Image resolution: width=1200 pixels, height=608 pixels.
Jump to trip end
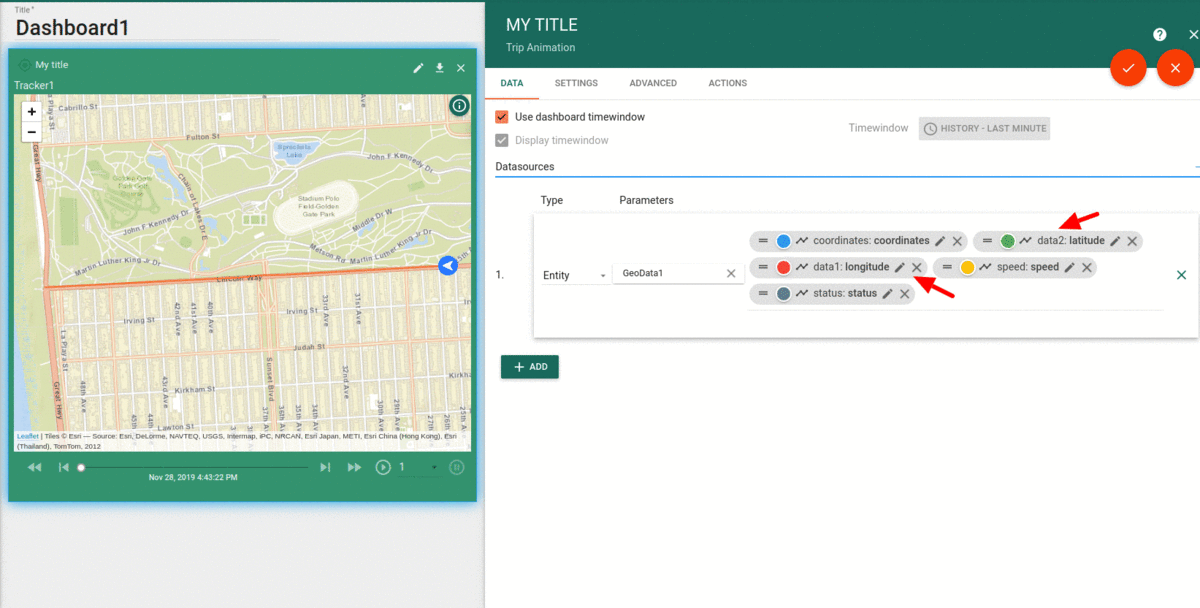coord(325,467)
